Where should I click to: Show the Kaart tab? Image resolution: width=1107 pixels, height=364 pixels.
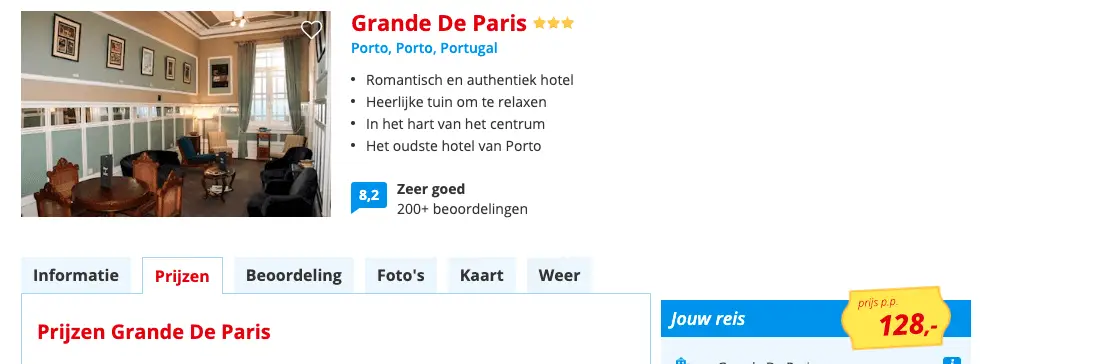(x=482, y=275)
